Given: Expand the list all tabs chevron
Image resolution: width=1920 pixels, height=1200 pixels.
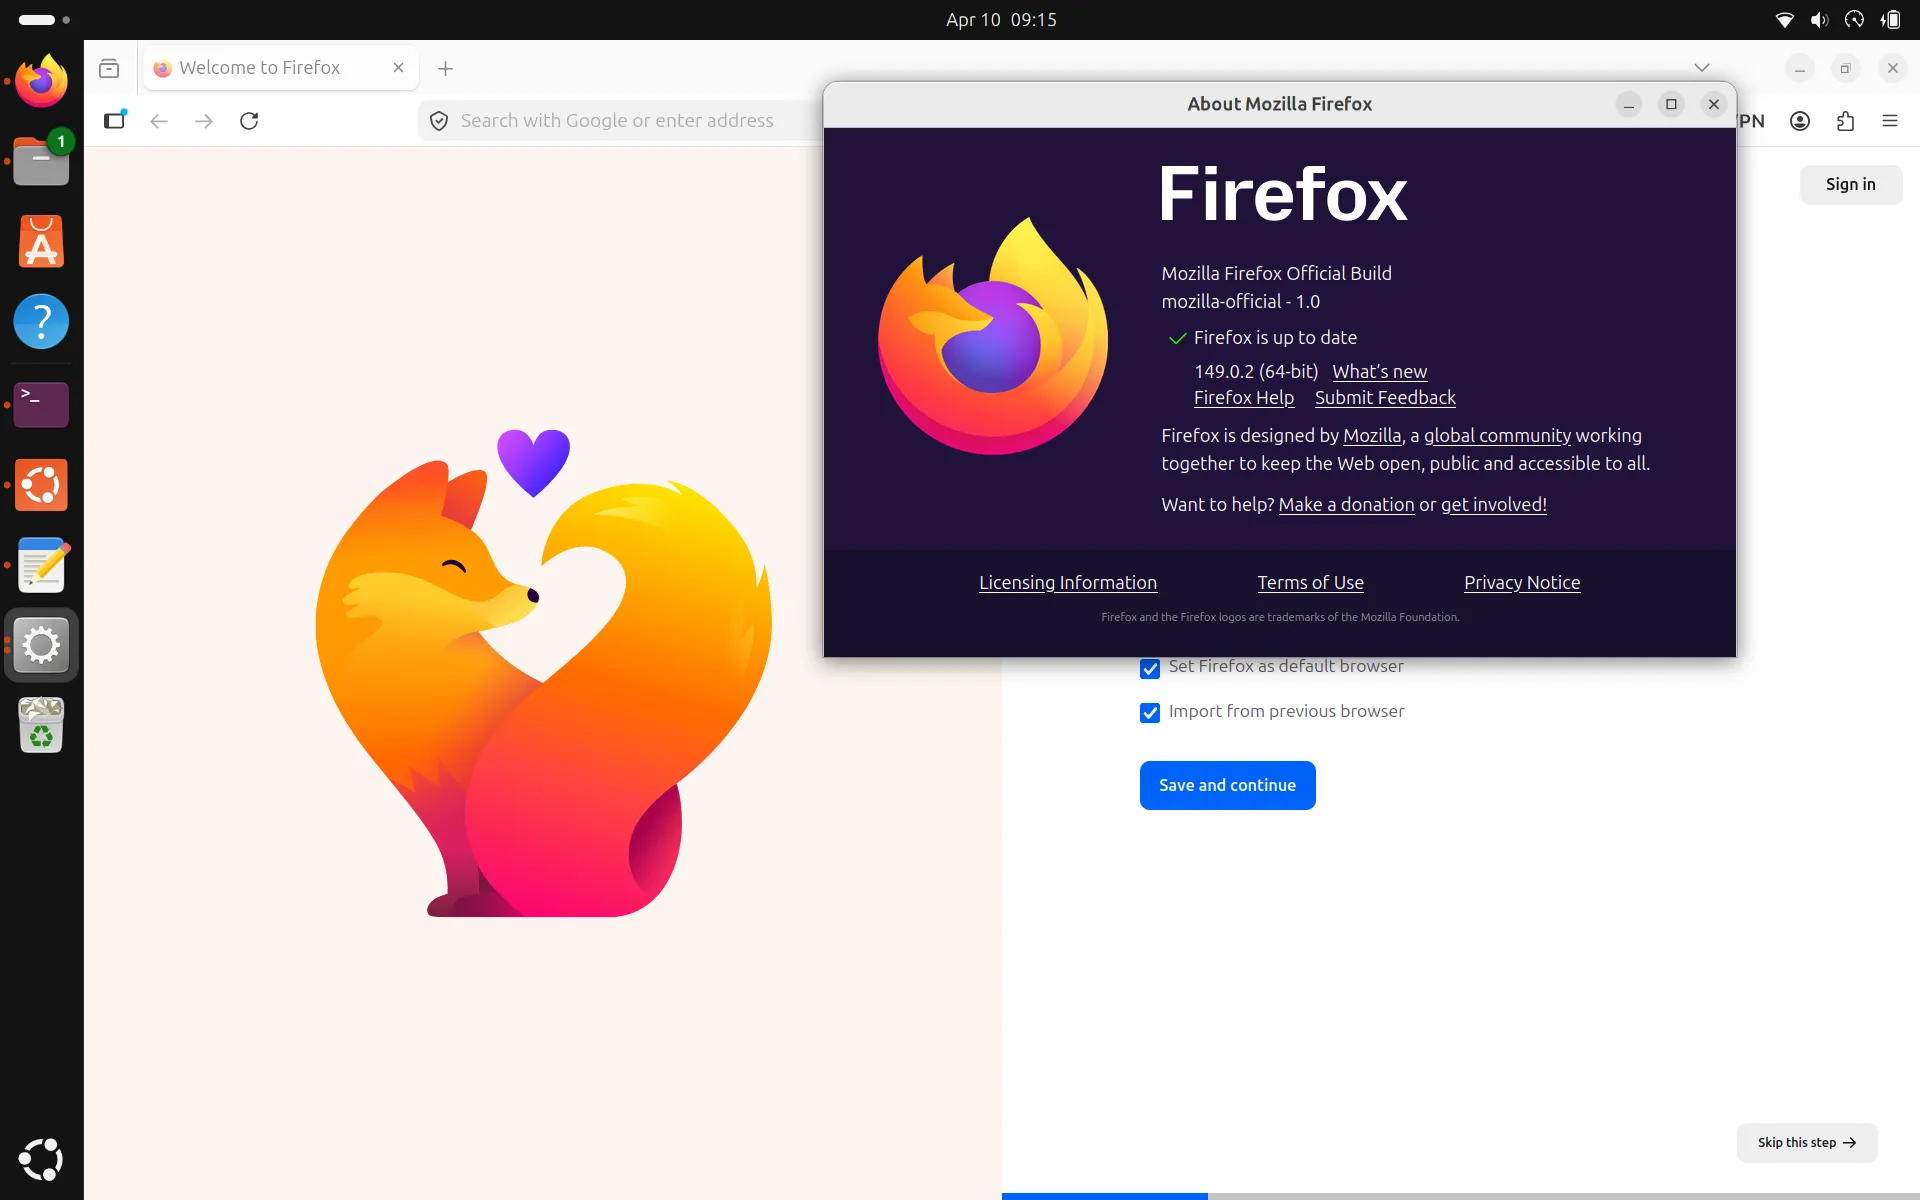Looking at the screenshot, I should [x=1701, y=68].
